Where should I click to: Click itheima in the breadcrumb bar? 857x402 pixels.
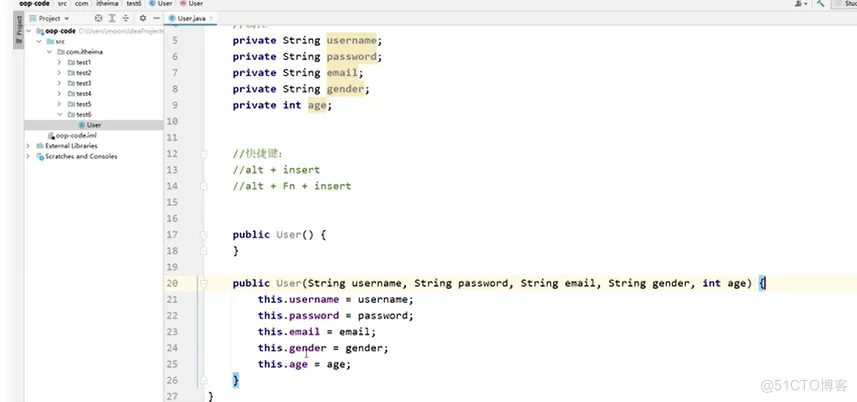coord(107,3)
